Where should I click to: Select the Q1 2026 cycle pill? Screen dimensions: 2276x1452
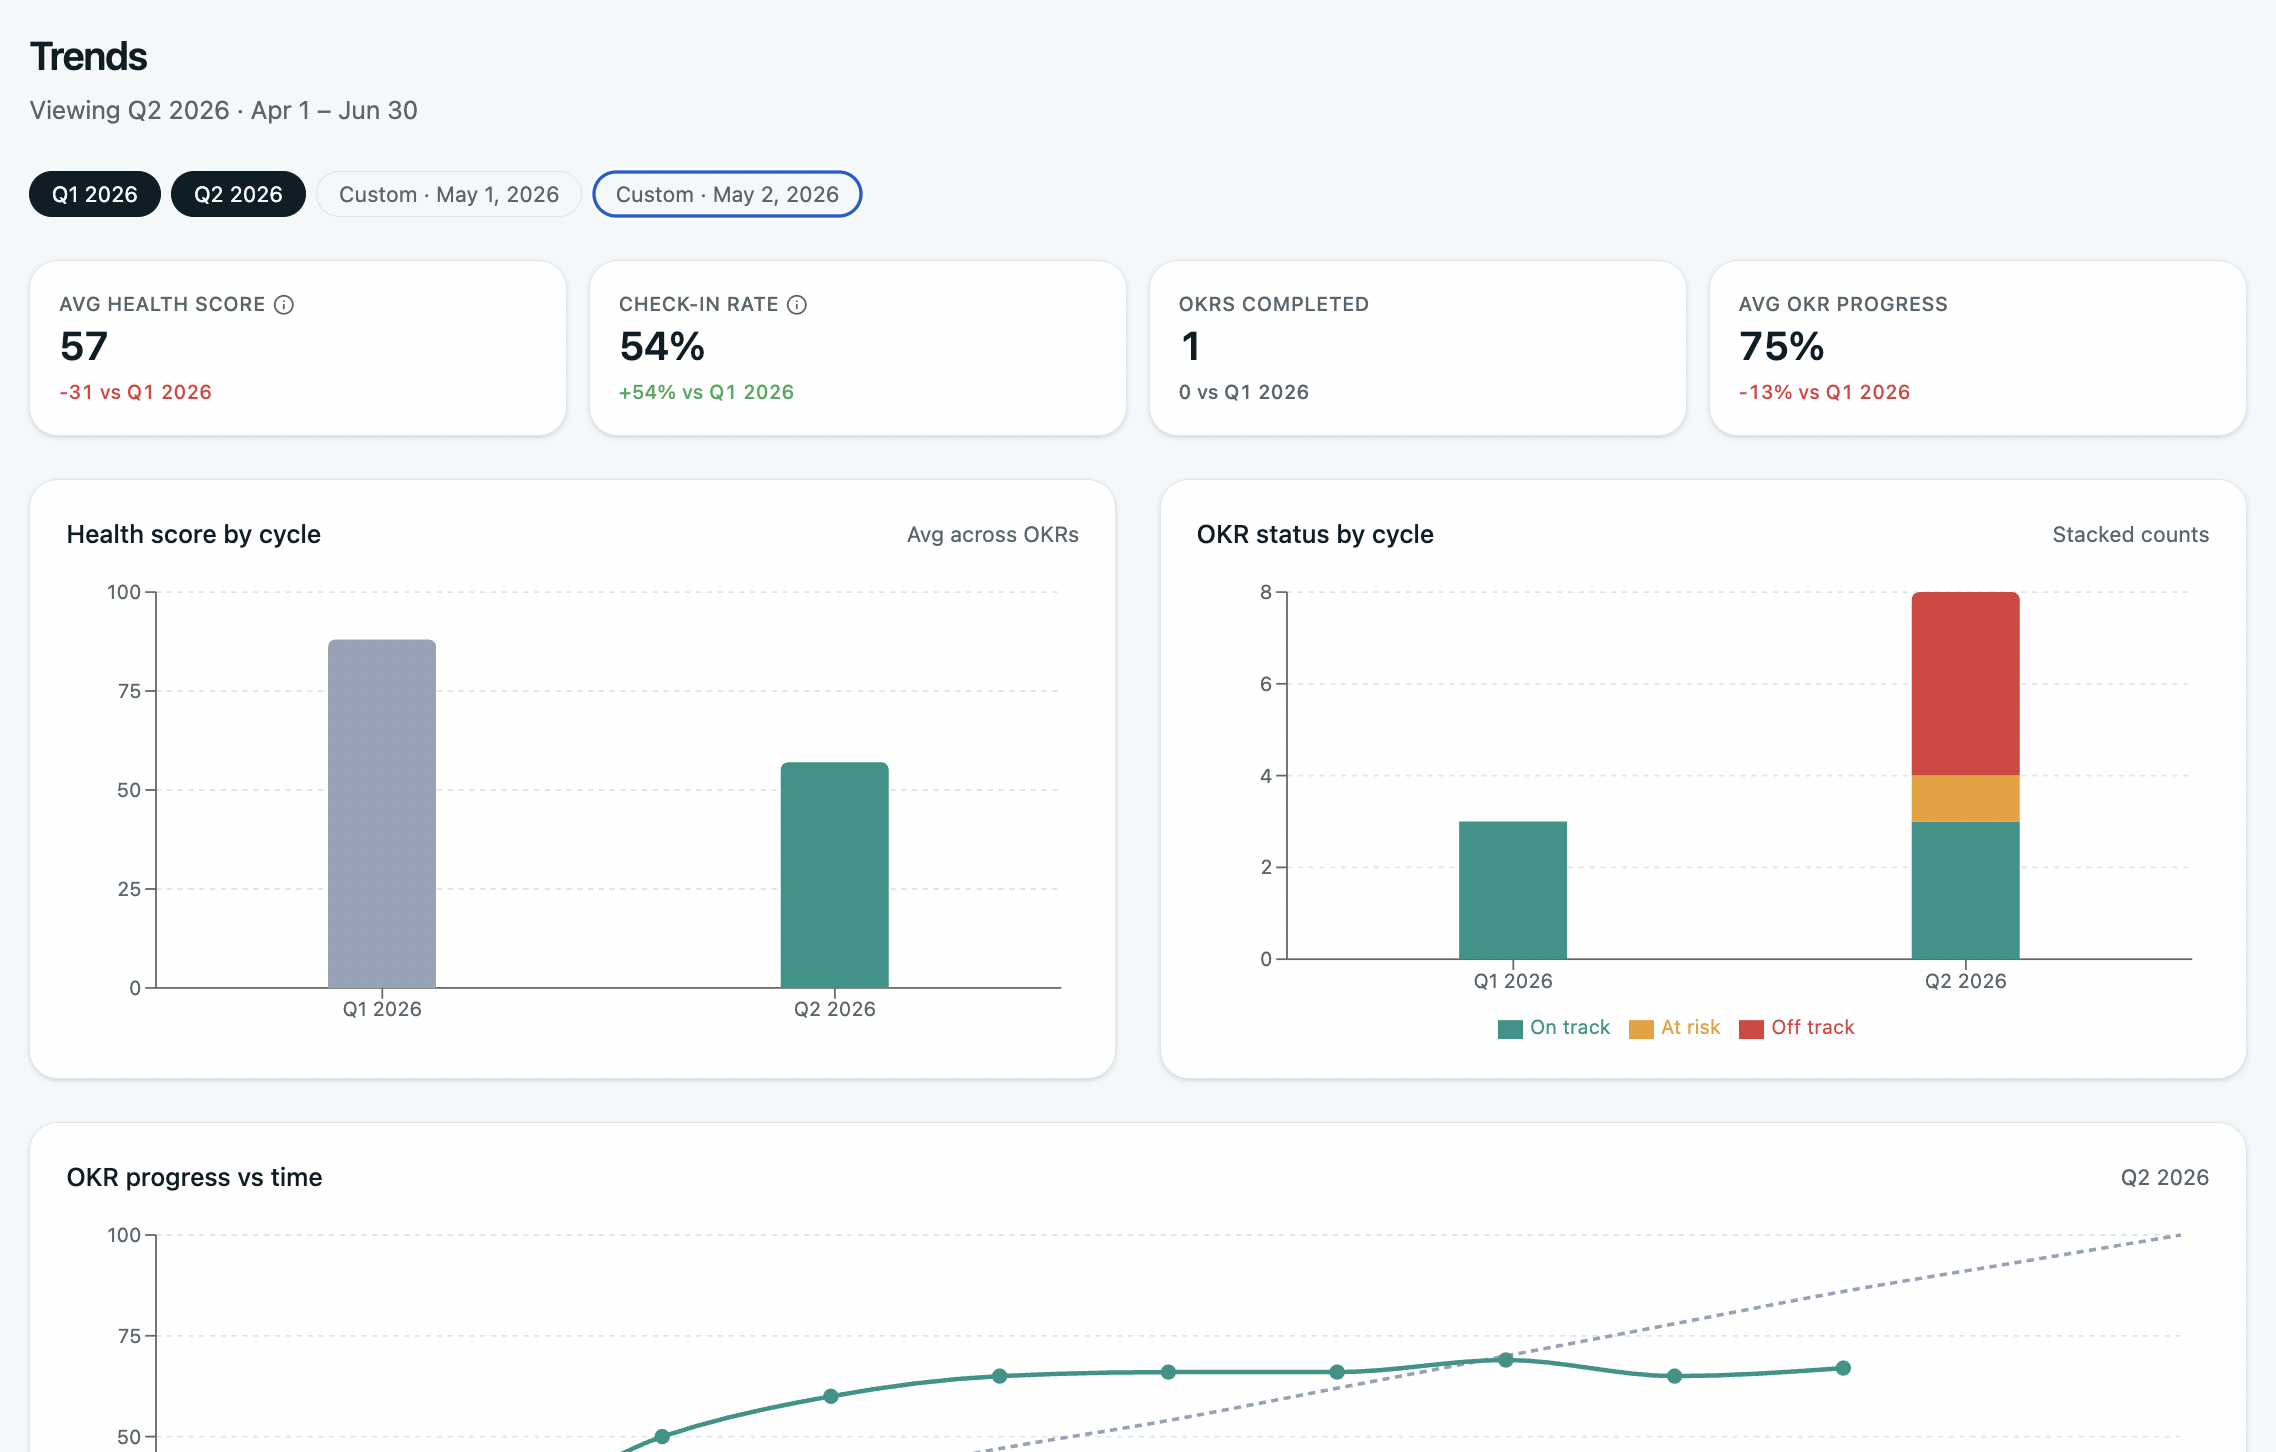click(95, 194)
